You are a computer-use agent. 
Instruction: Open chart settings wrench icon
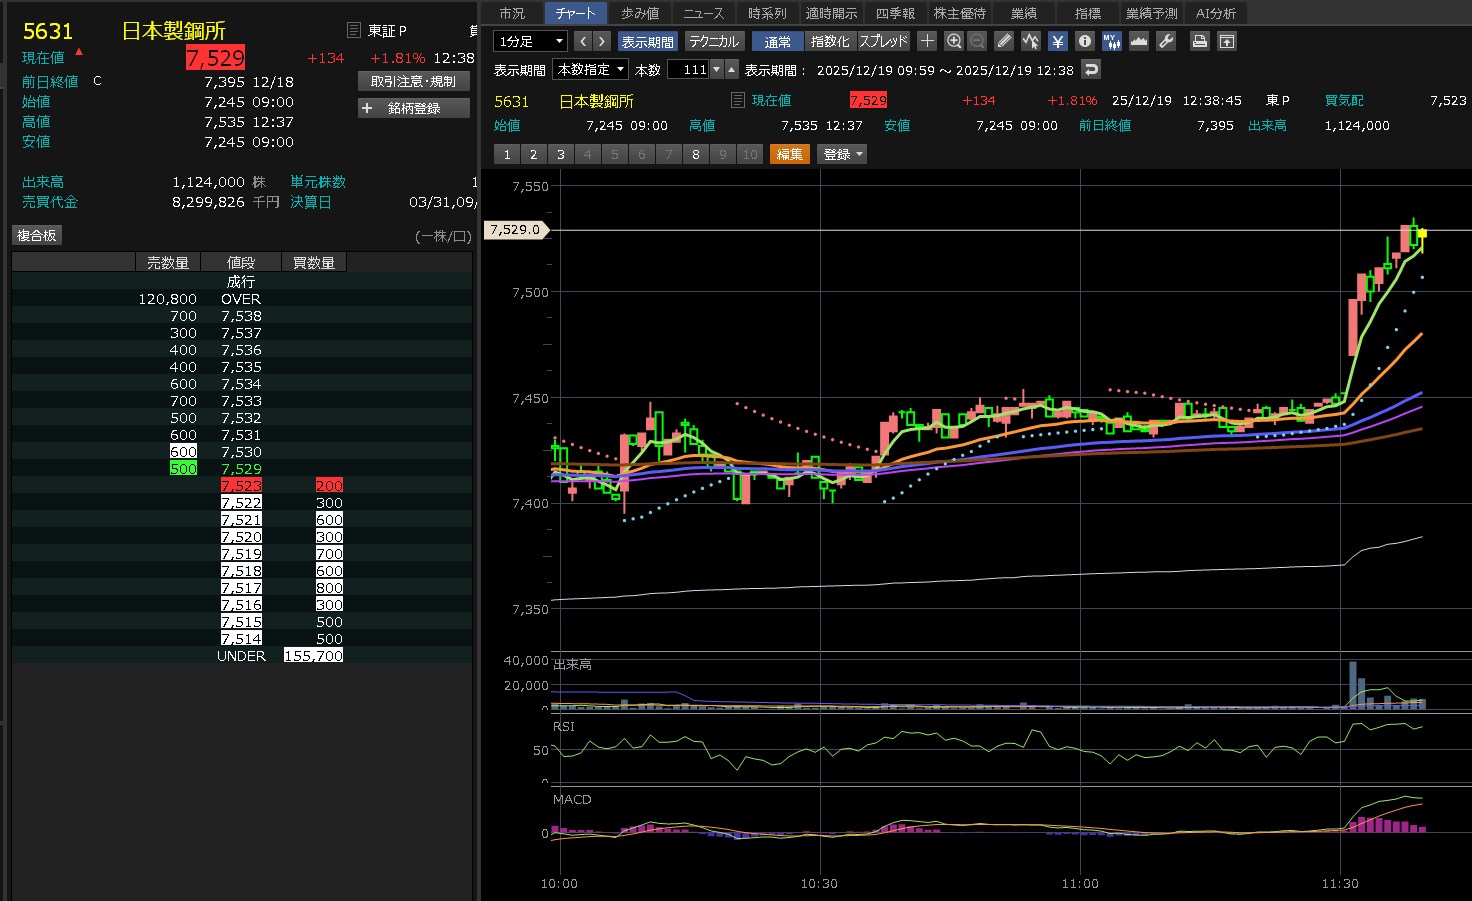point(1166,41)
